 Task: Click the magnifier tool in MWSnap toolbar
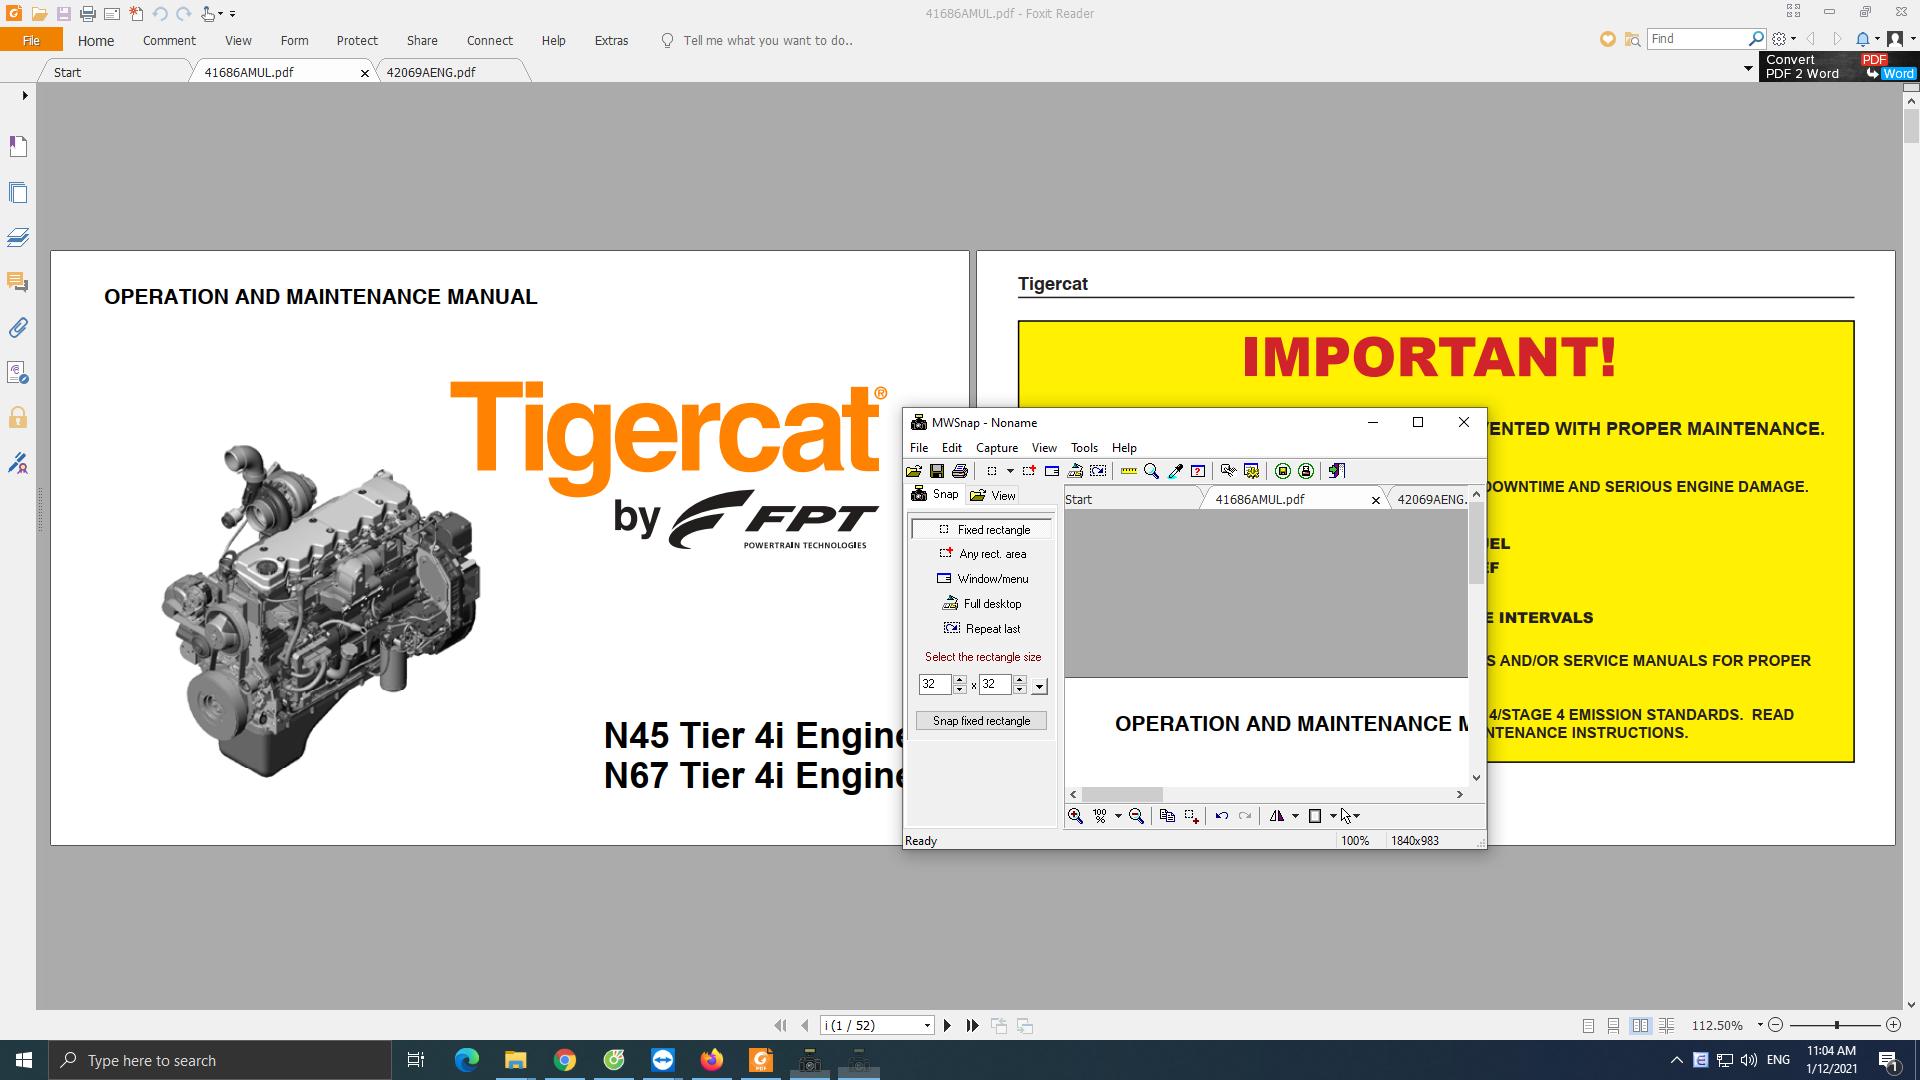pos(1150,471)
